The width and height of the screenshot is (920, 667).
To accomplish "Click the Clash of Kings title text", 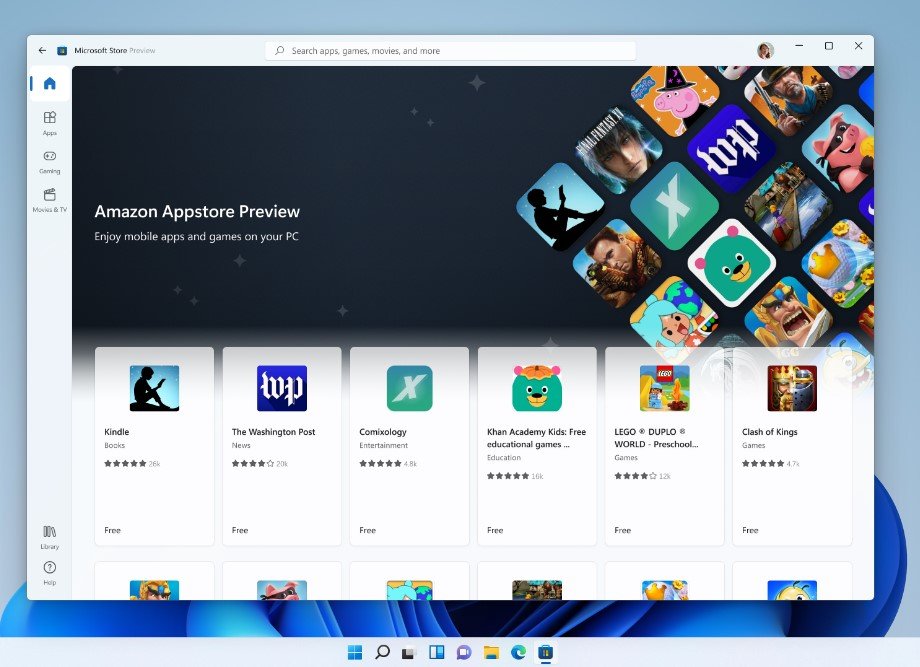I will [x=770, y=432].
